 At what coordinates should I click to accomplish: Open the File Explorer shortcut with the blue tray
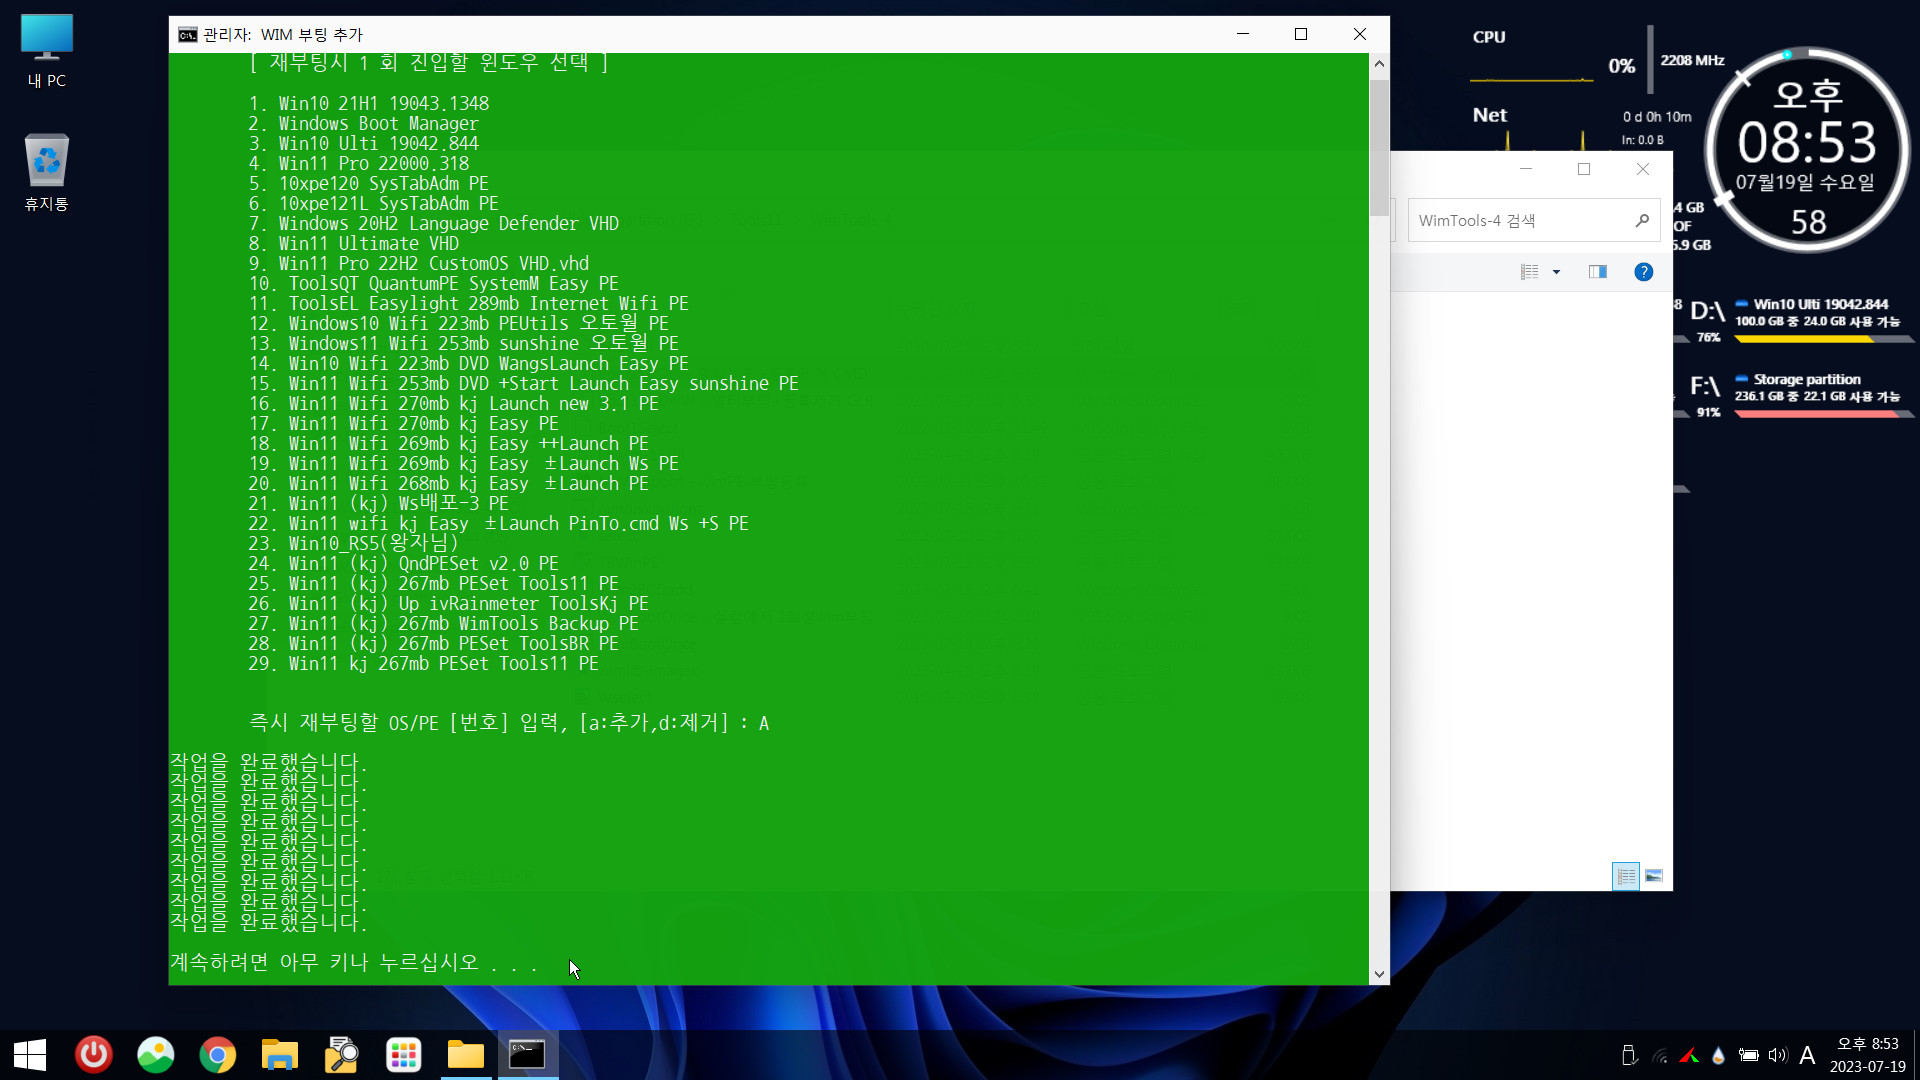(280, 1055)
